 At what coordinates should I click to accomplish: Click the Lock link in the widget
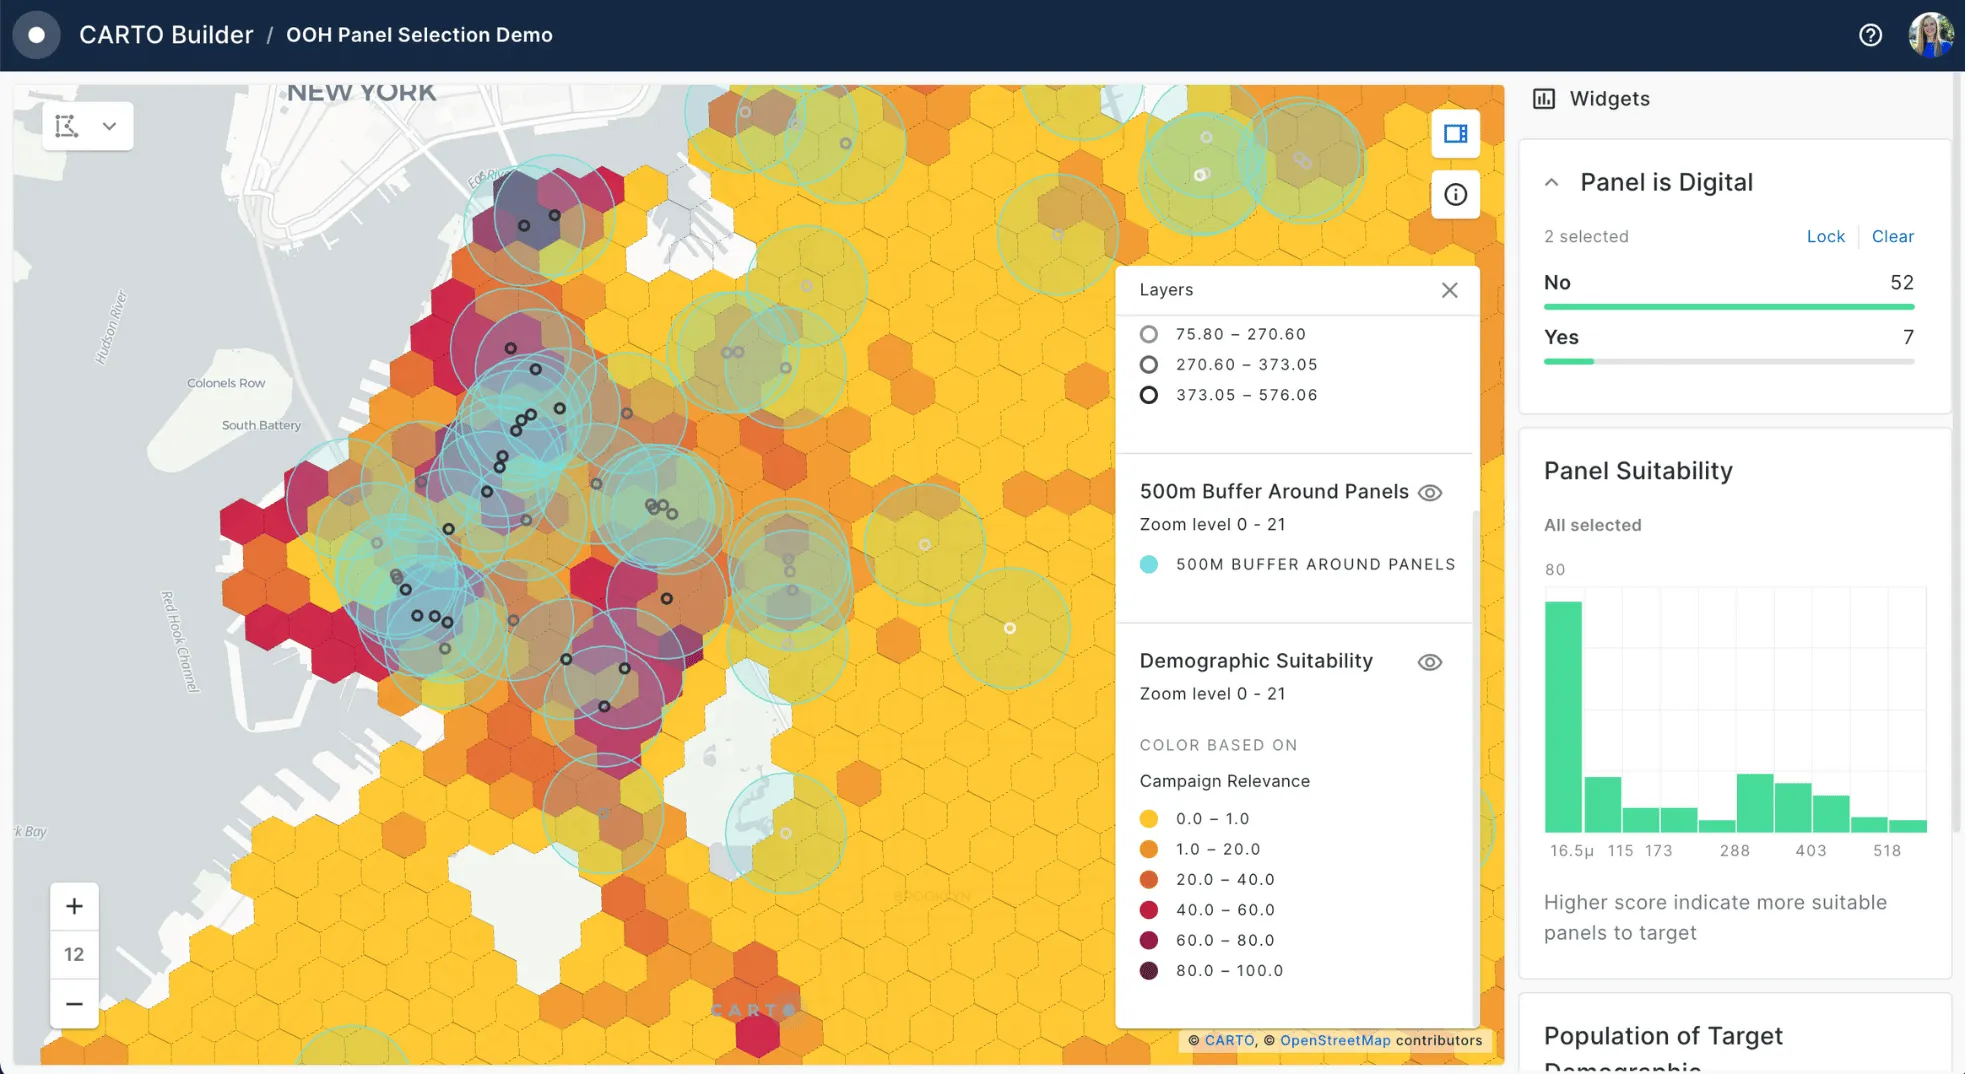1825,236
